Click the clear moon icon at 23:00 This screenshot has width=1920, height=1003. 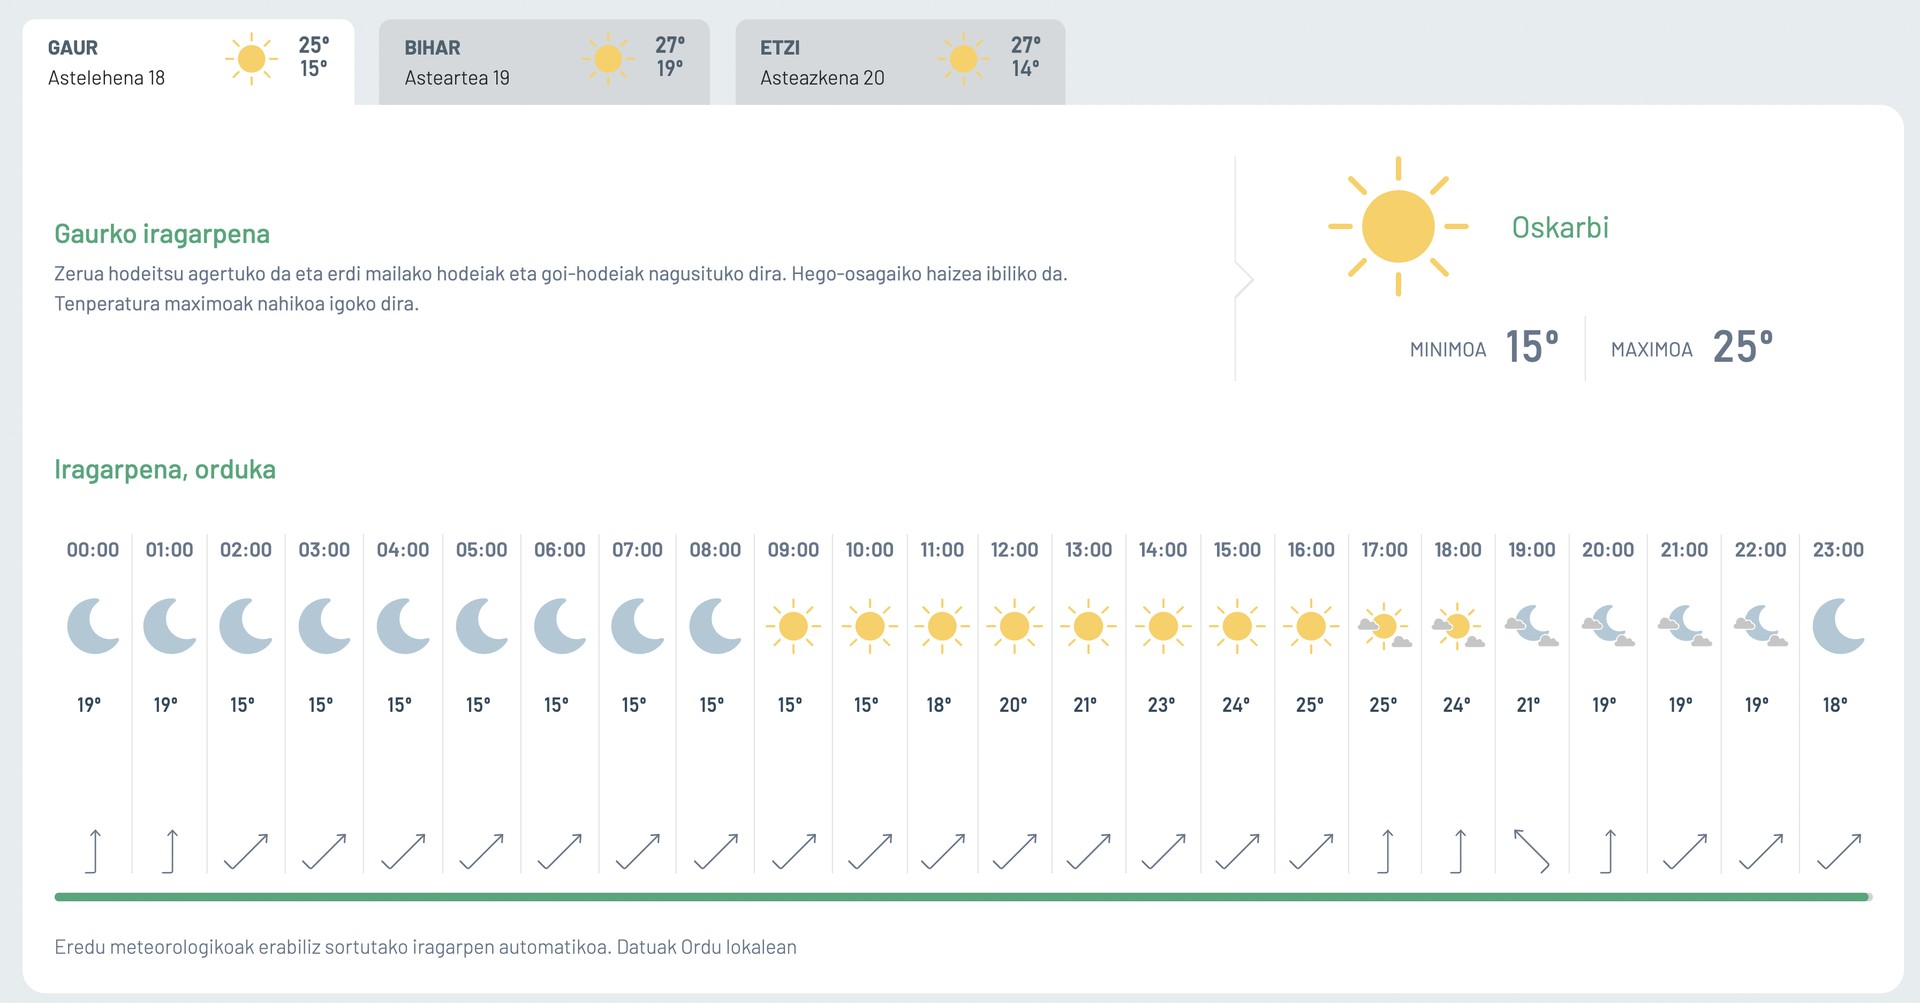point(1838,626)
